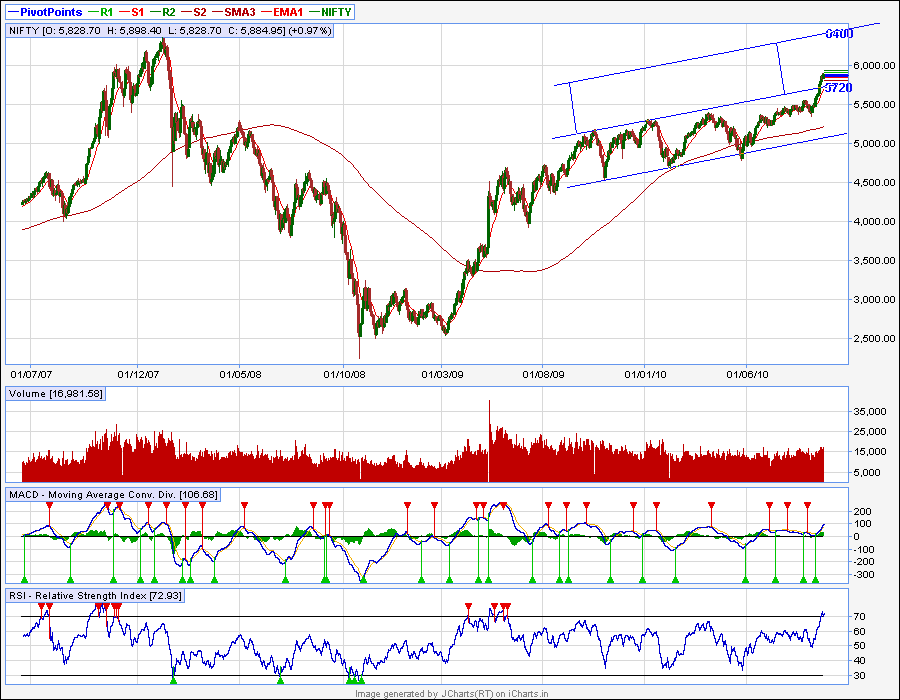Click the 60 RSI axis label
The height and width of the screenshot is (700, 900).
click(x=859, y=632)
